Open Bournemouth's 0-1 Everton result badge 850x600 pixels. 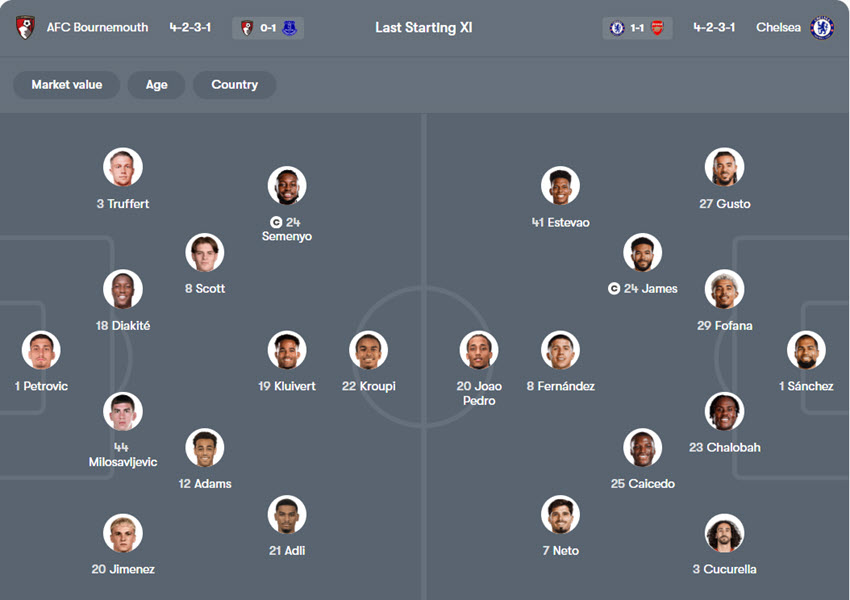(268, 28)
